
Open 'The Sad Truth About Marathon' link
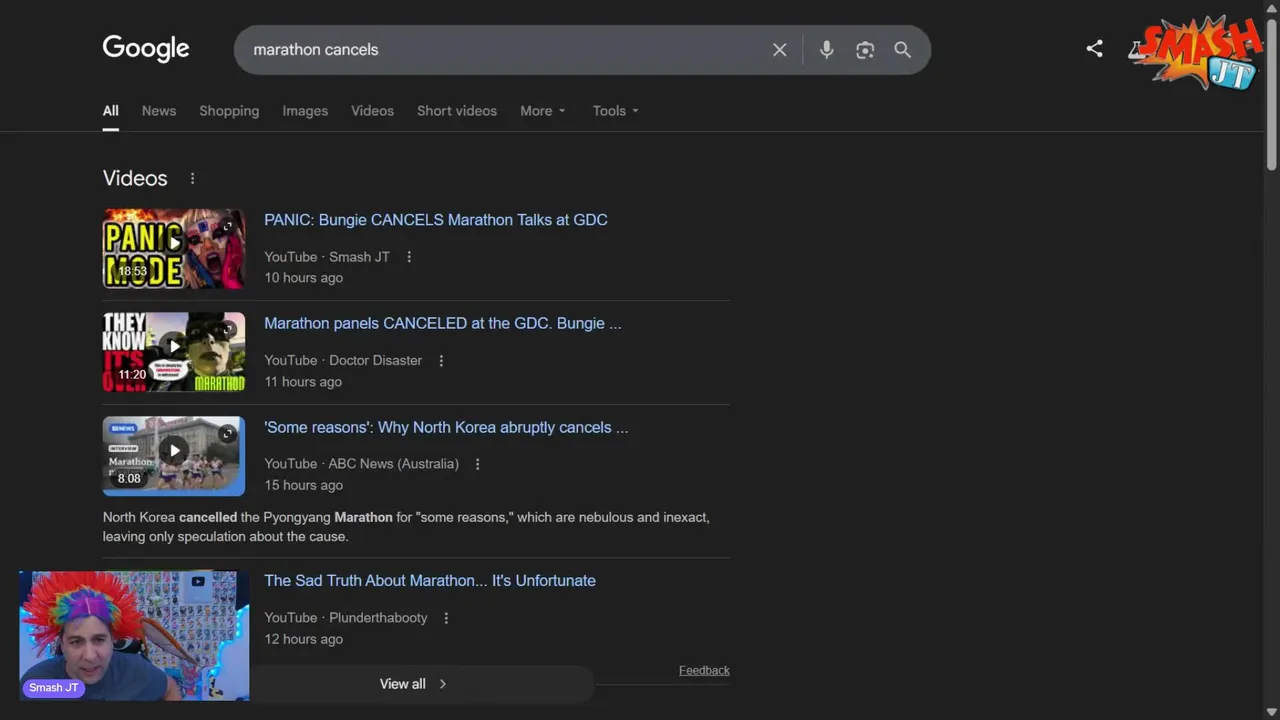coord(429,580)
